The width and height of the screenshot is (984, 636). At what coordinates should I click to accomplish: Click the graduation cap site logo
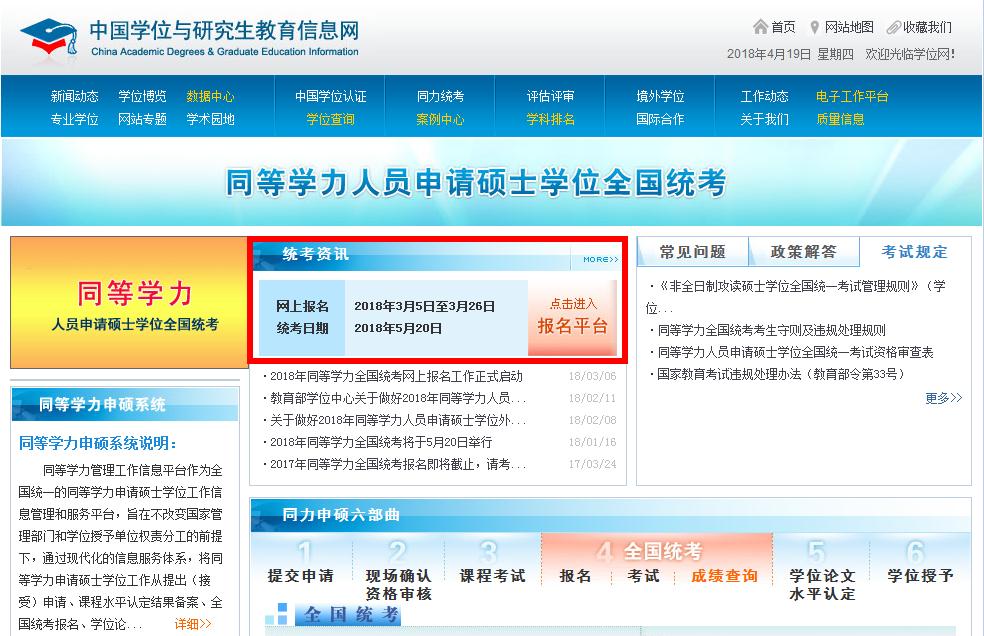pos(50,38)
